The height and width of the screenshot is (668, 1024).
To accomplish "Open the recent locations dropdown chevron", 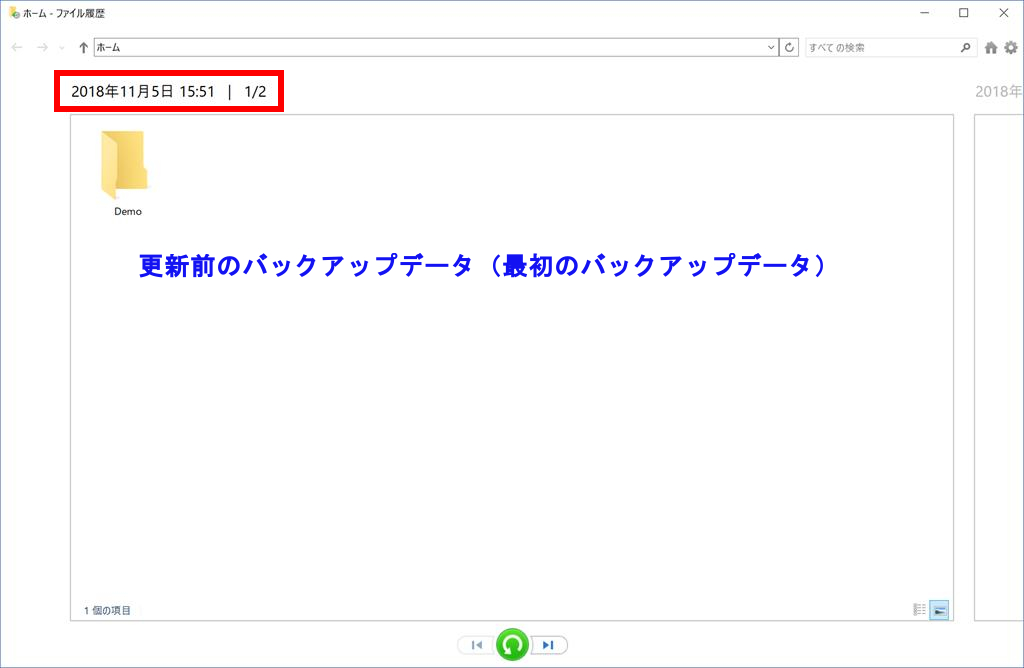I will 62,48.
